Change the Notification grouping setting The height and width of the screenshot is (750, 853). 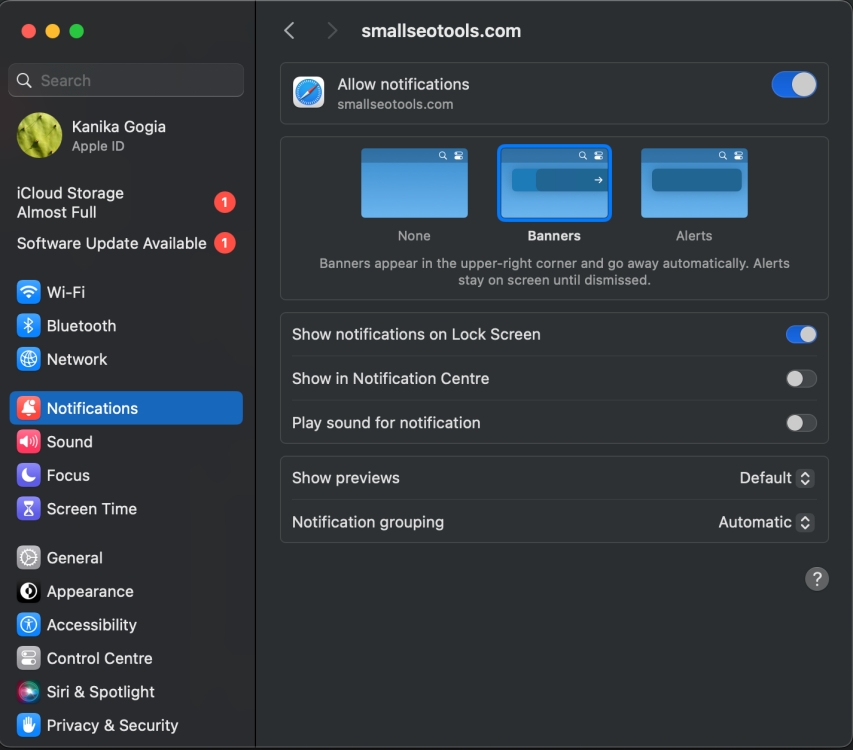[x=765, y=522]
